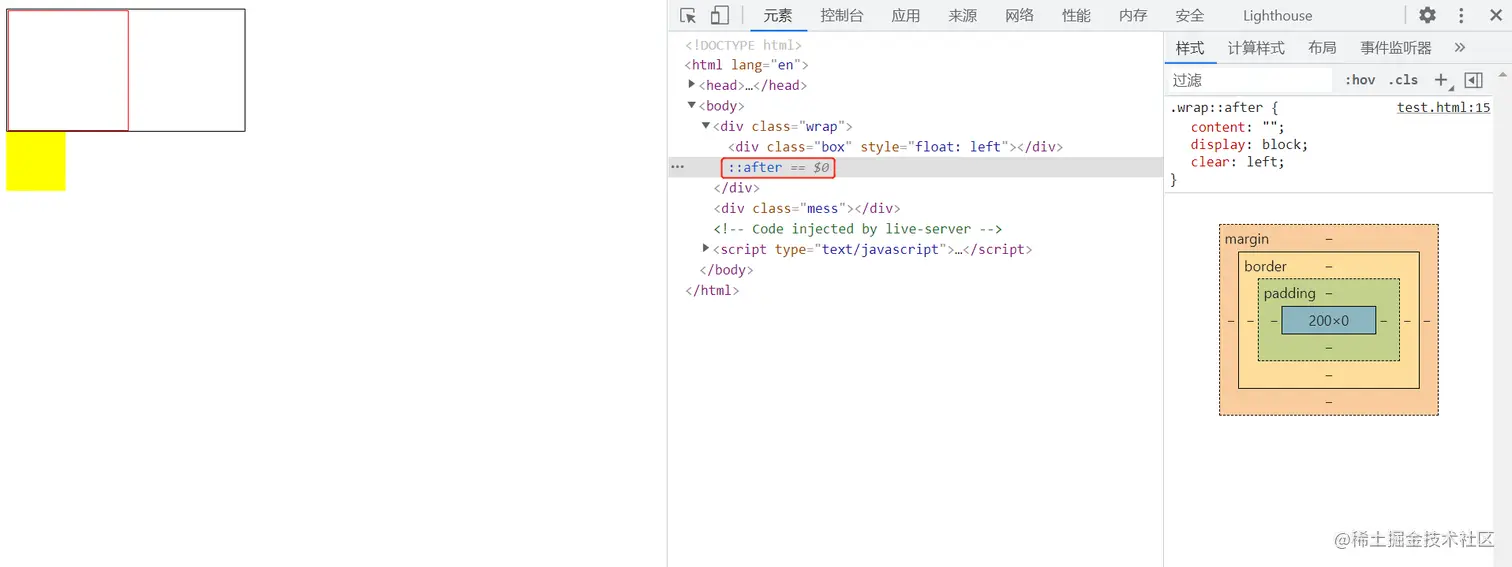Expand the head element node
The image size is (1512, 567).
(692, 85)
